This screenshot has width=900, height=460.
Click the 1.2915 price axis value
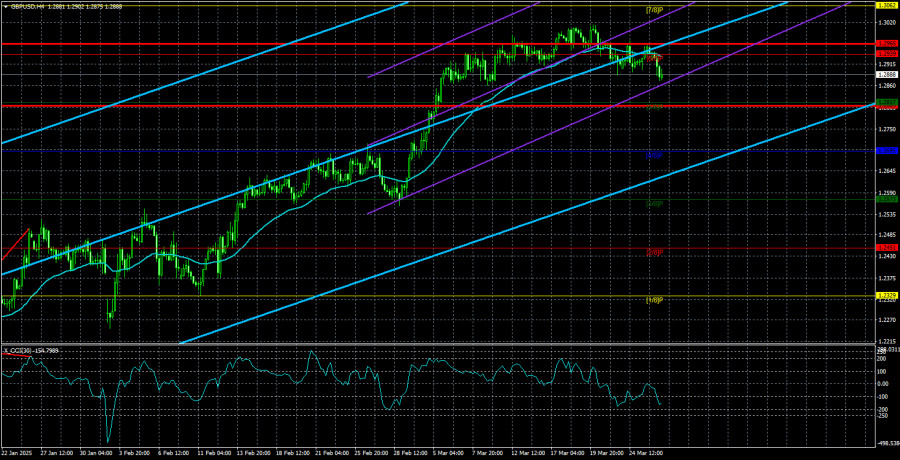885,65
